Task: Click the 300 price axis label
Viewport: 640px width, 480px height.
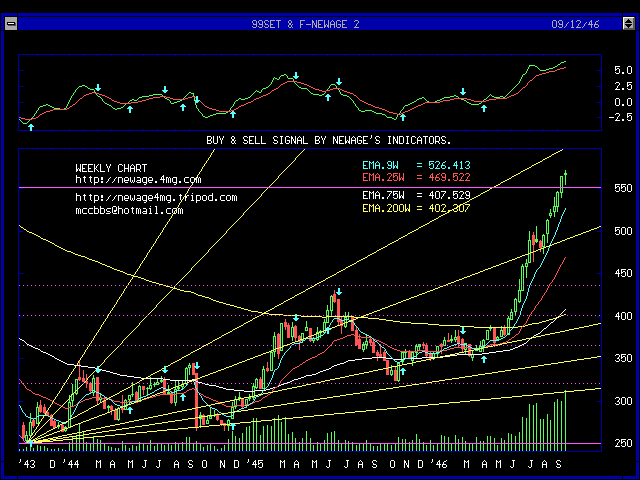Action: coord(623,401)
